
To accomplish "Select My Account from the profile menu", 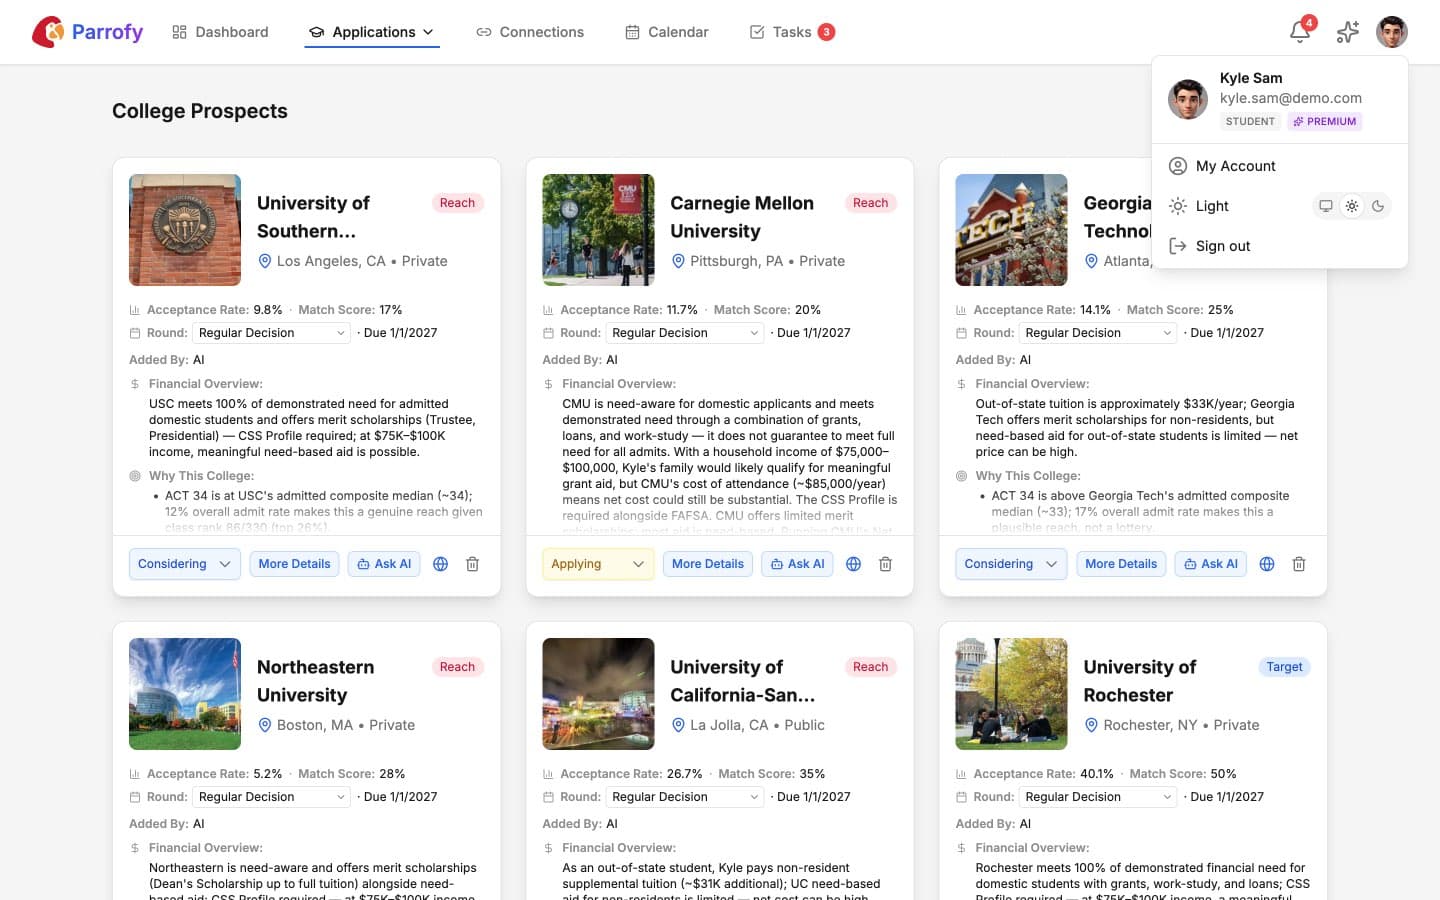I will tap(1280, 166).
